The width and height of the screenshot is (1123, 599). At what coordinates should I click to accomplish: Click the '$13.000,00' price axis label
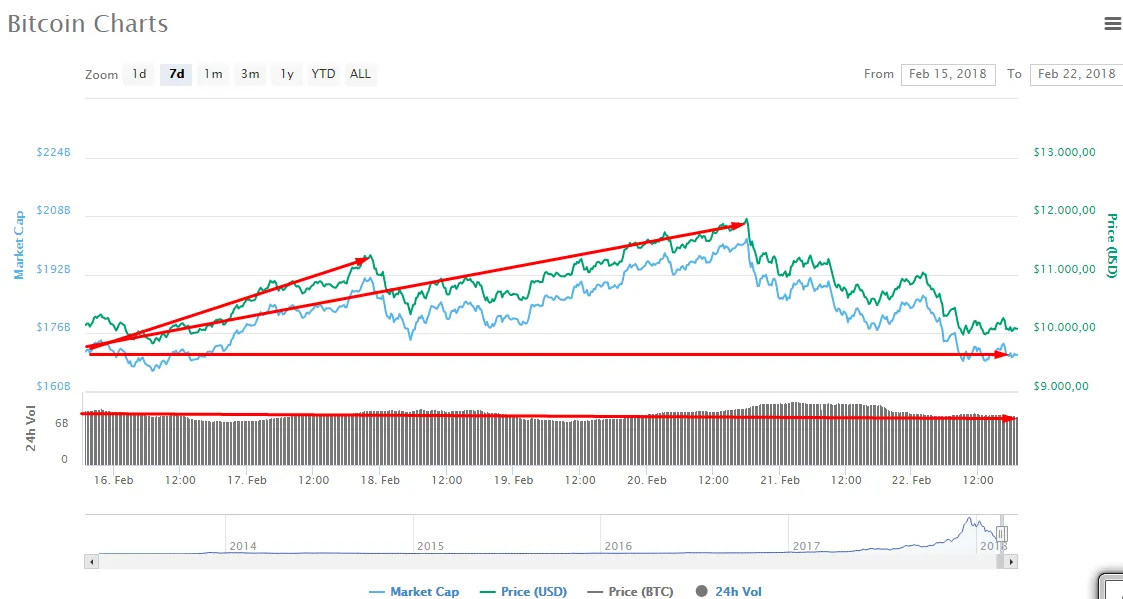pos(1064,152)
